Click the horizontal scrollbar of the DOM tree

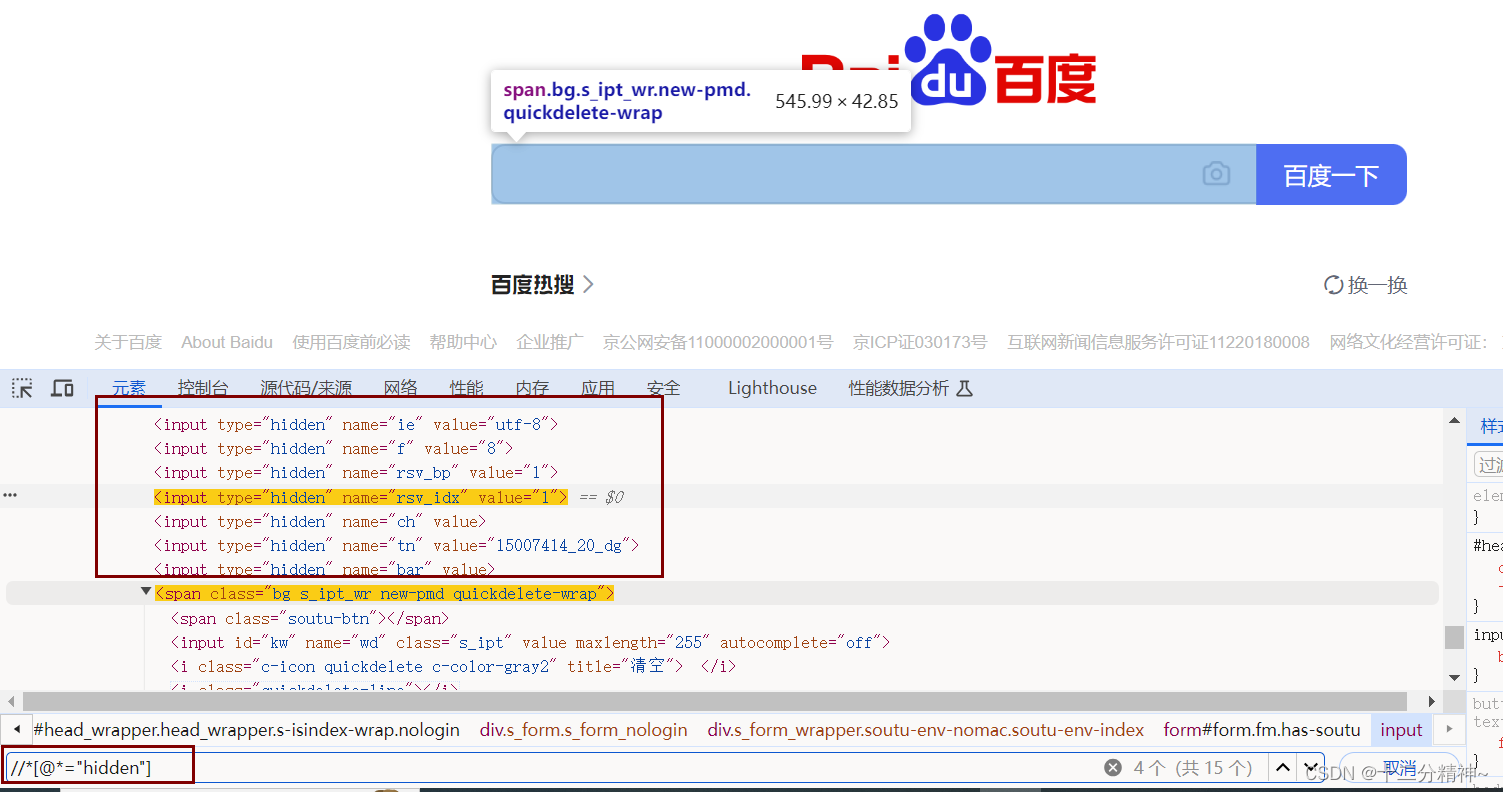pyautogui.click(x=714, y=701)
